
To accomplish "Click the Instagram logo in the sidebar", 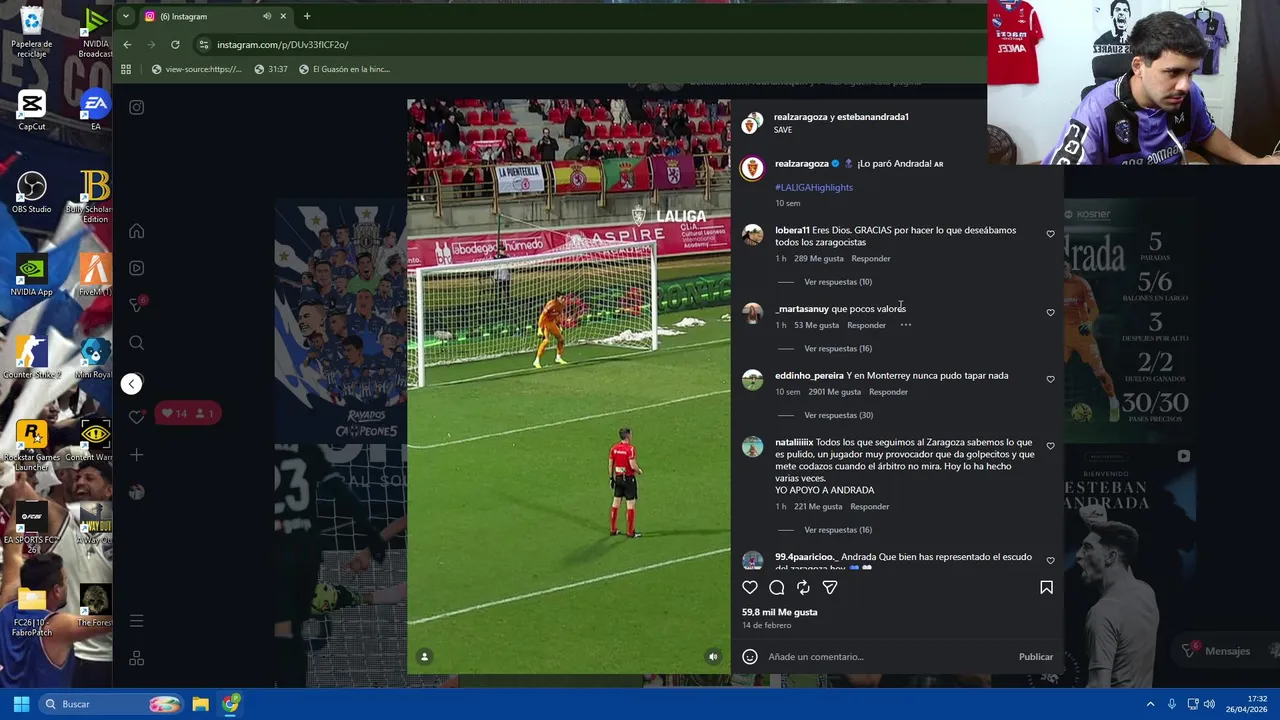I will (137, 107).
